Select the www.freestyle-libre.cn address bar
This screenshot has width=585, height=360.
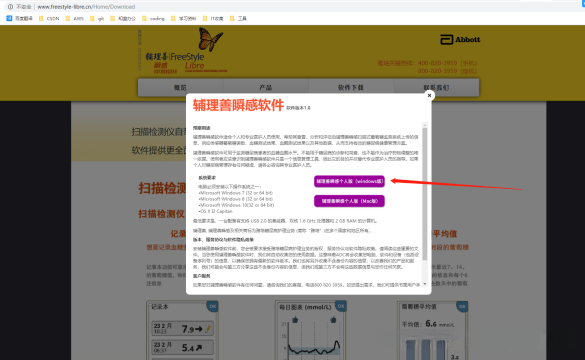86,7
